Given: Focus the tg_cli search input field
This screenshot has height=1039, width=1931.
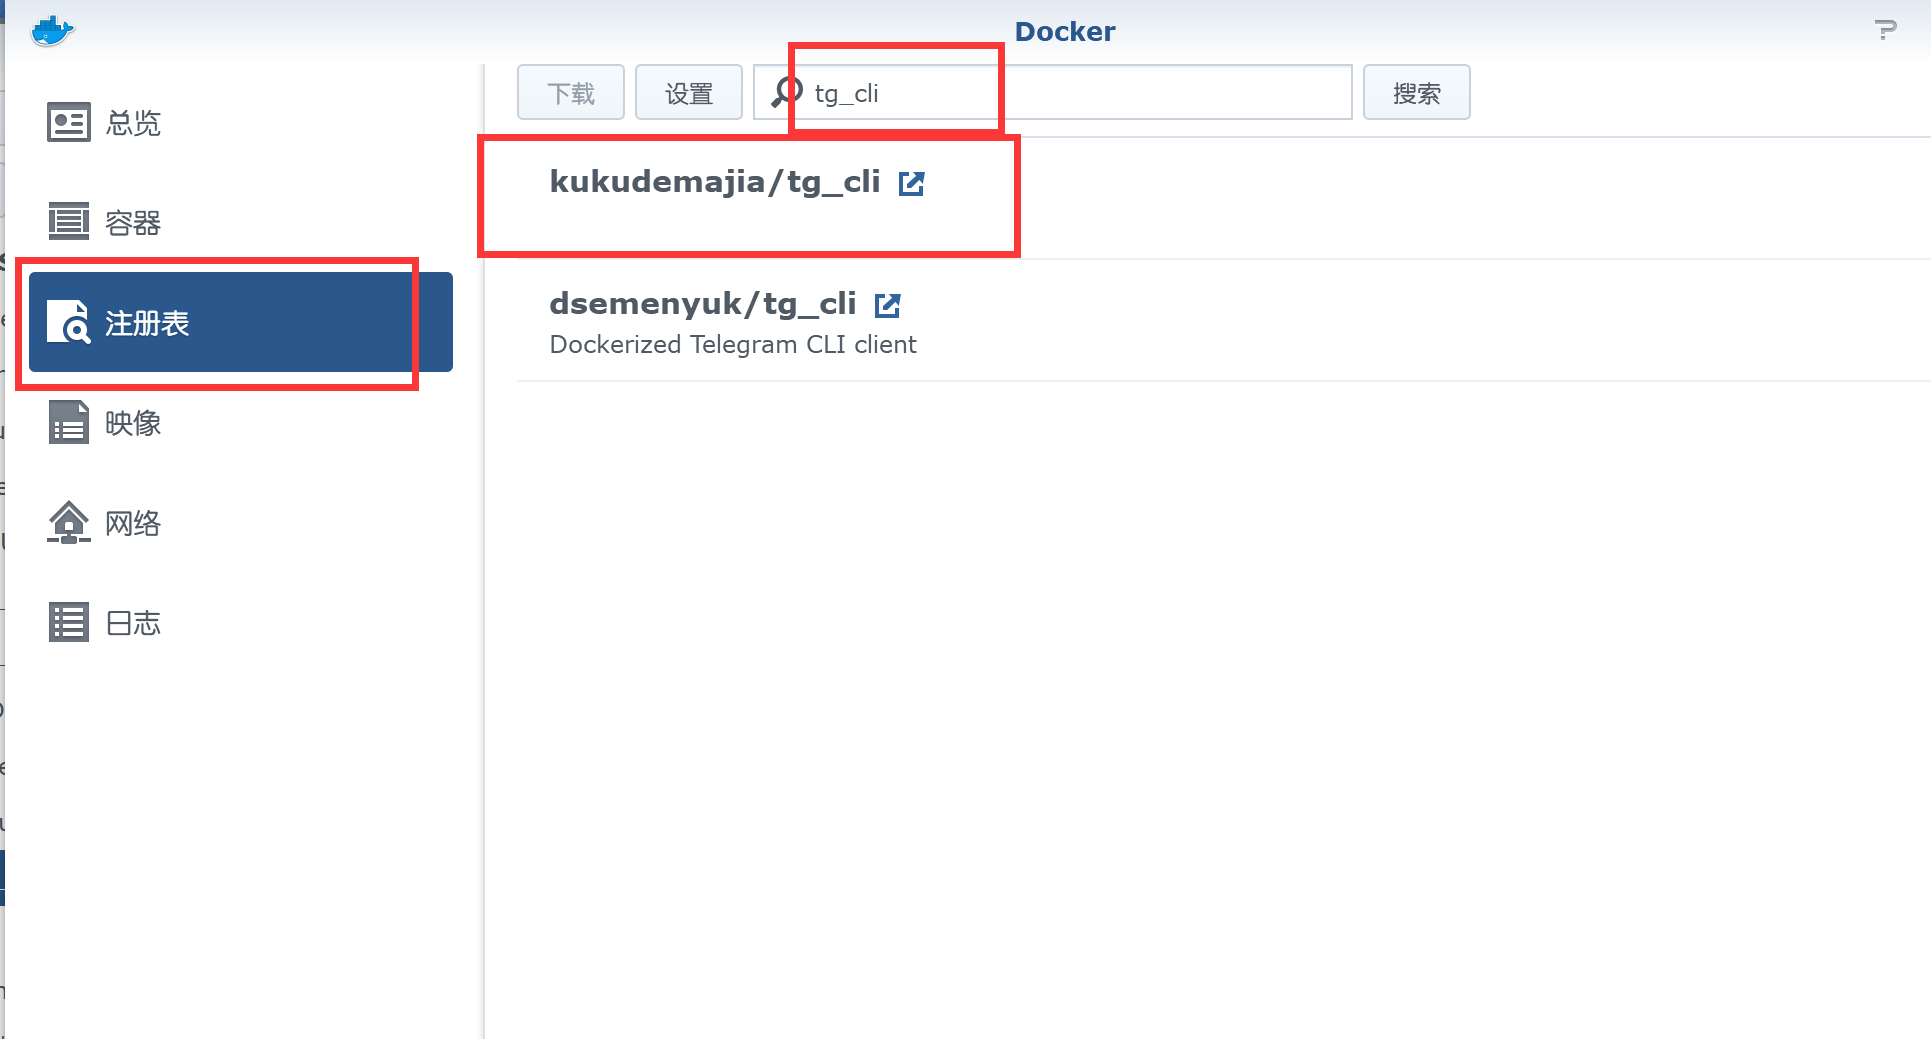Looking at the screenshot, I should click(1053, 93).
